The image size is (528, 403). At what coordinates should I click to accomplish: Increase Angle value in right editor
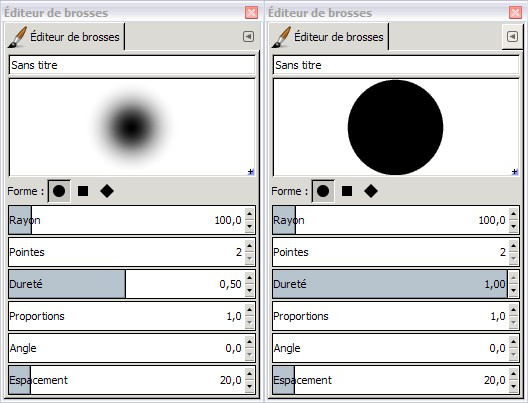point(513,341)
